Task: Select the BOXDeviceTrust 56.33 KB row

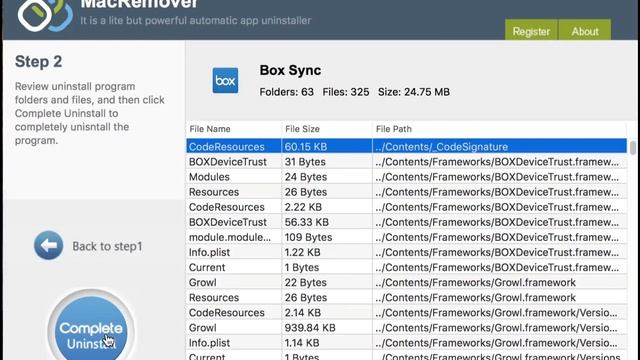Action: 407,222
